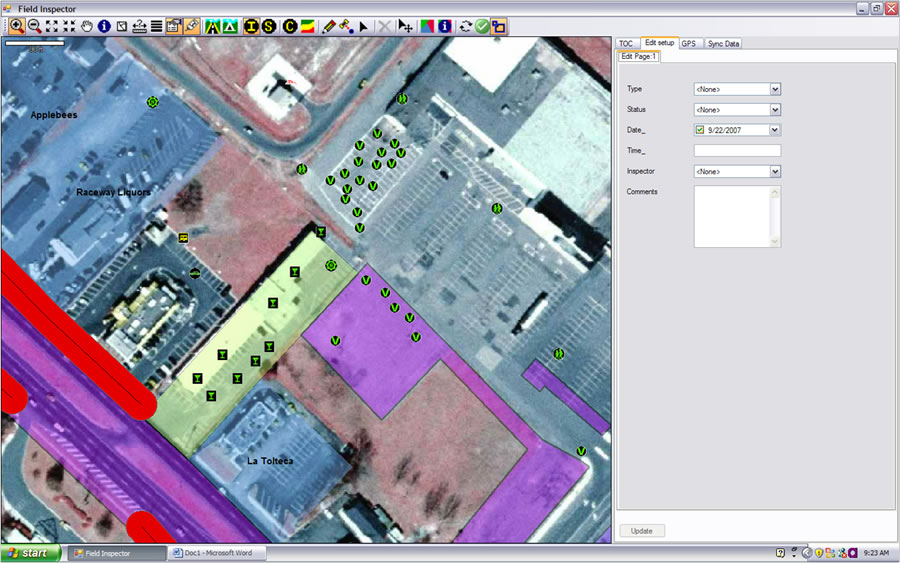Click the black arrow select tool
Screen dimensions: 900x563
click(363, 26)
